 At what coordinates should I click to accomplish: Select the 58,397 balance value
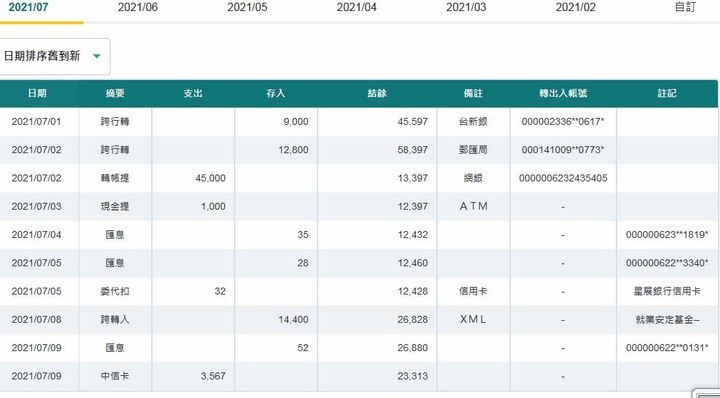click(412, 150)
